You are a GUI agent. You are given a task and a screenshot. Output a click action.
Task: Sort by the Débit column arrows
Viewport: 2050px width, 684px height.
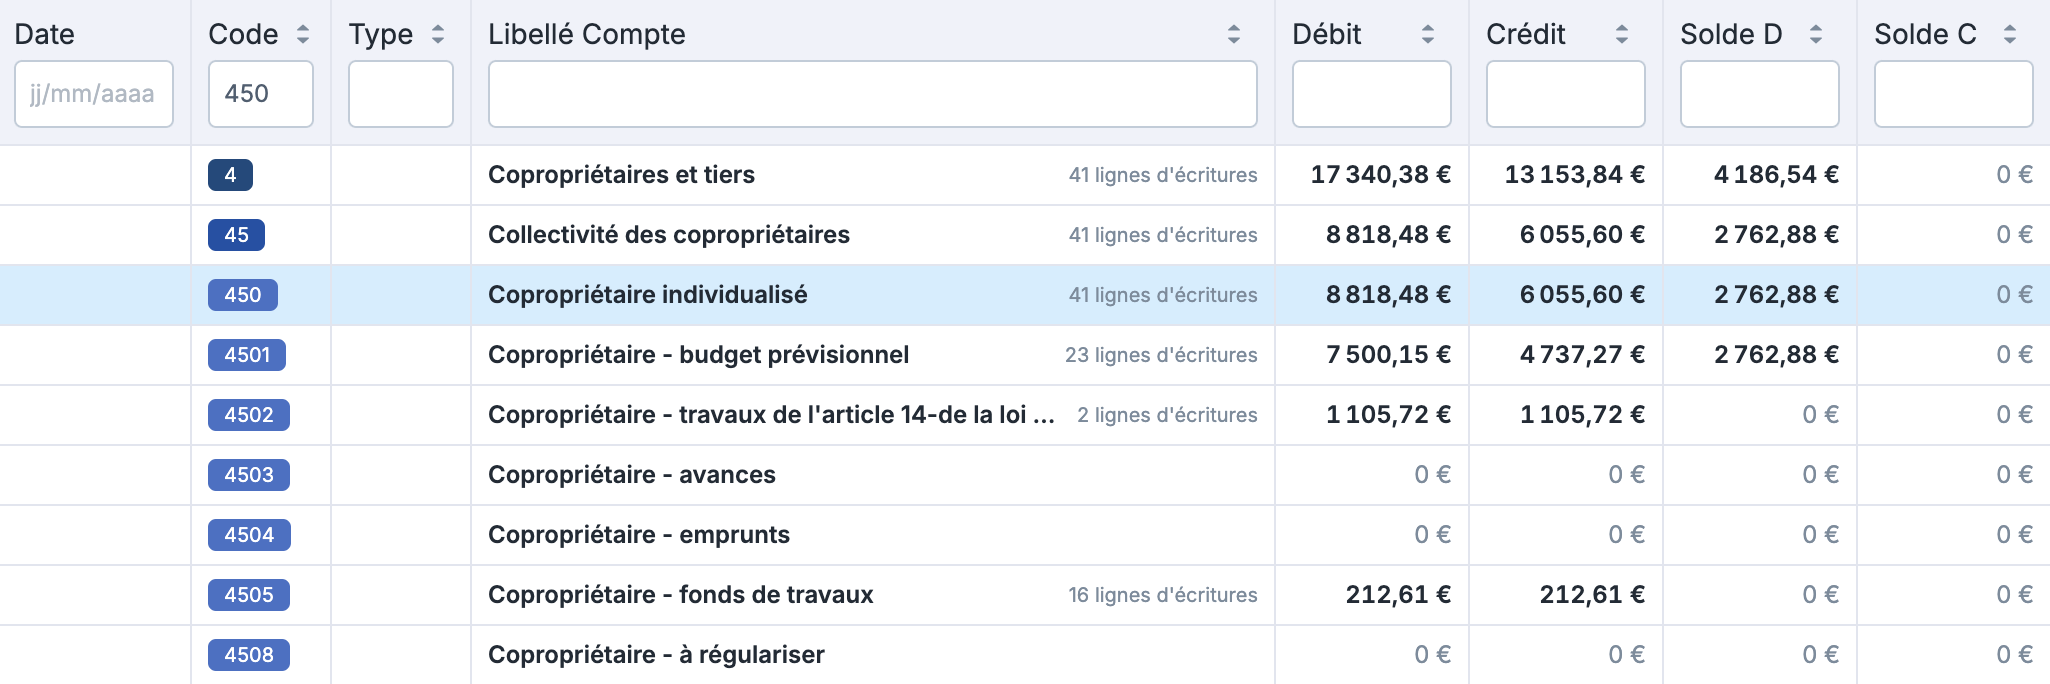[x=1427, y=34]
